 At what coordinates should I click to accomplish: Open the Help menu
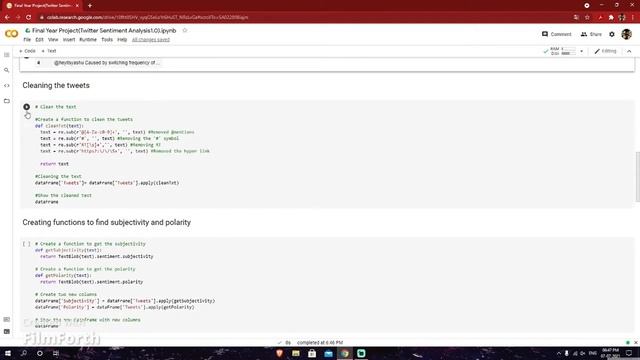[122, 40]
